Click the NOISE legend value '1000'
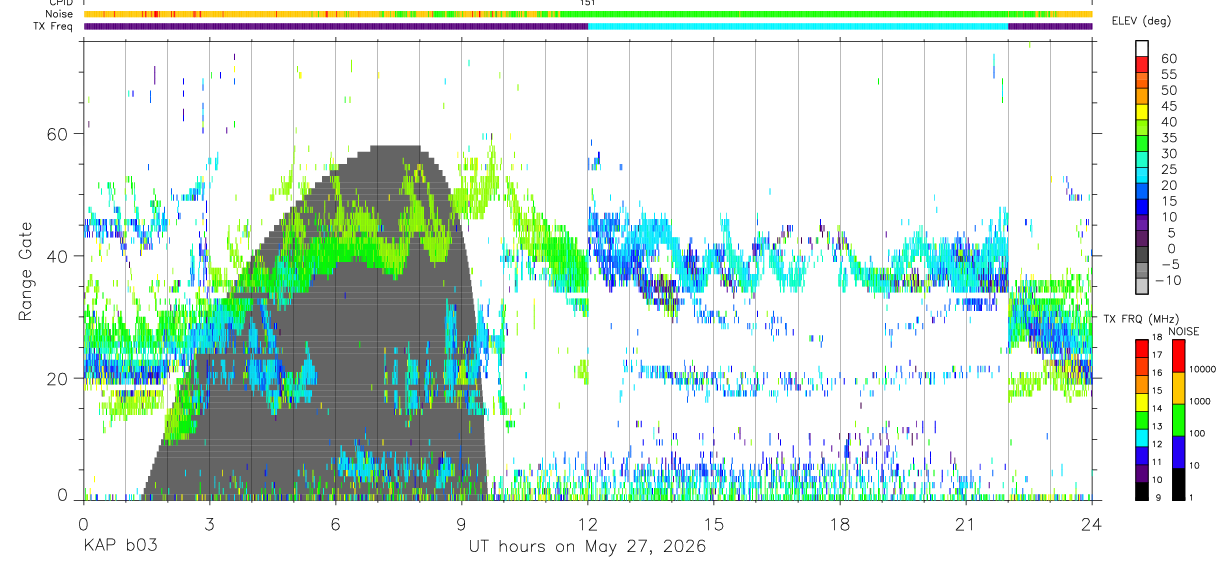This screenshot has height=567, width=1228. [x=1201, y=401]
